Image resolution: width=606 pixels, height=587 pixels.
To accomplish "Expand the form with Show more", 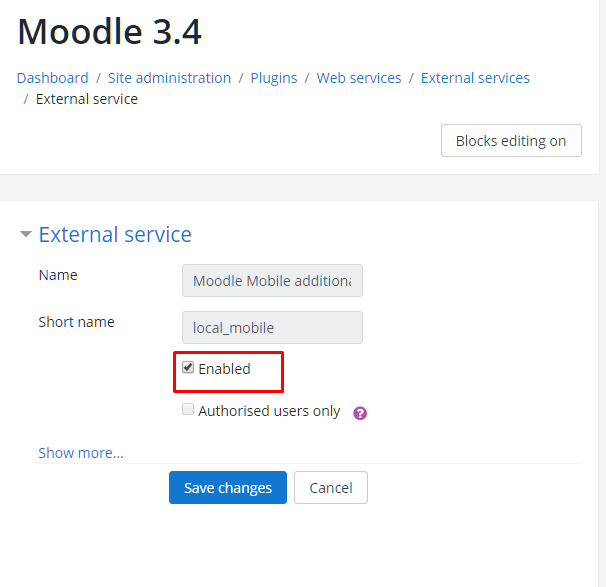I will pyautogui.click(x=81, y=453).
